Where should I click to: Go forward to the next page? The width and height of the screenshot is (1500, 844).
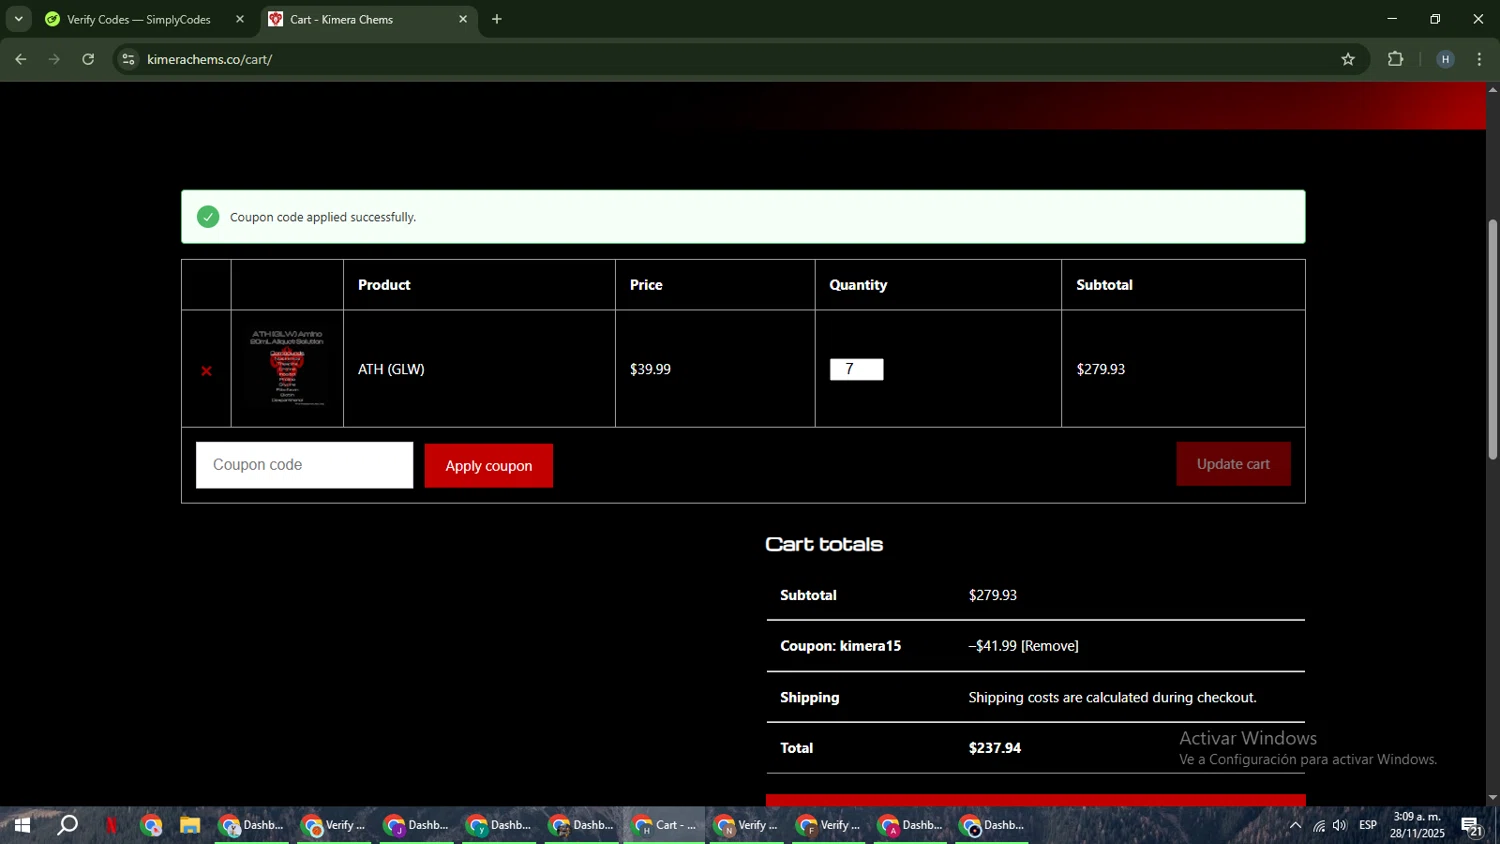pos(54,60)
